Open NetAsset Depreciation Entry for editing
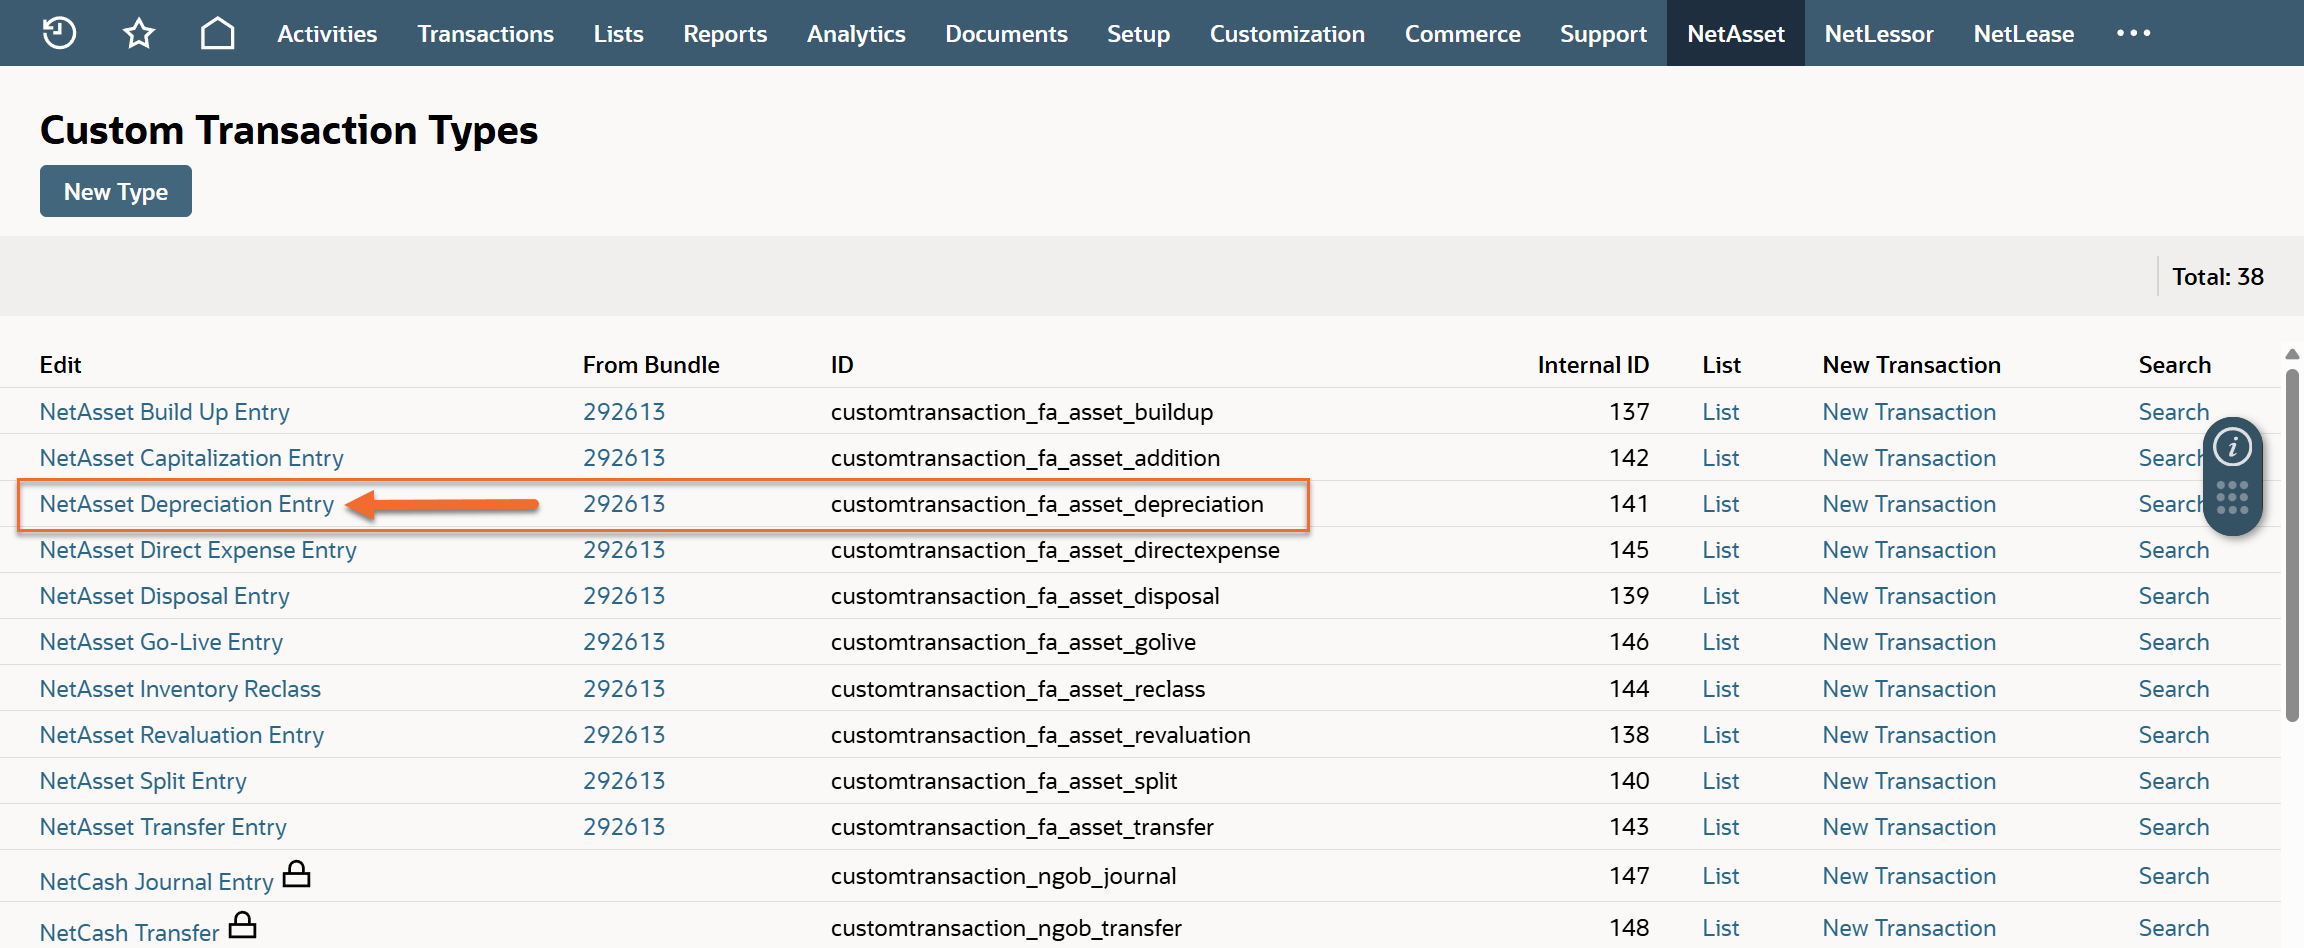The height and width of the screenshot is (948, 2304). coord(187,504)
